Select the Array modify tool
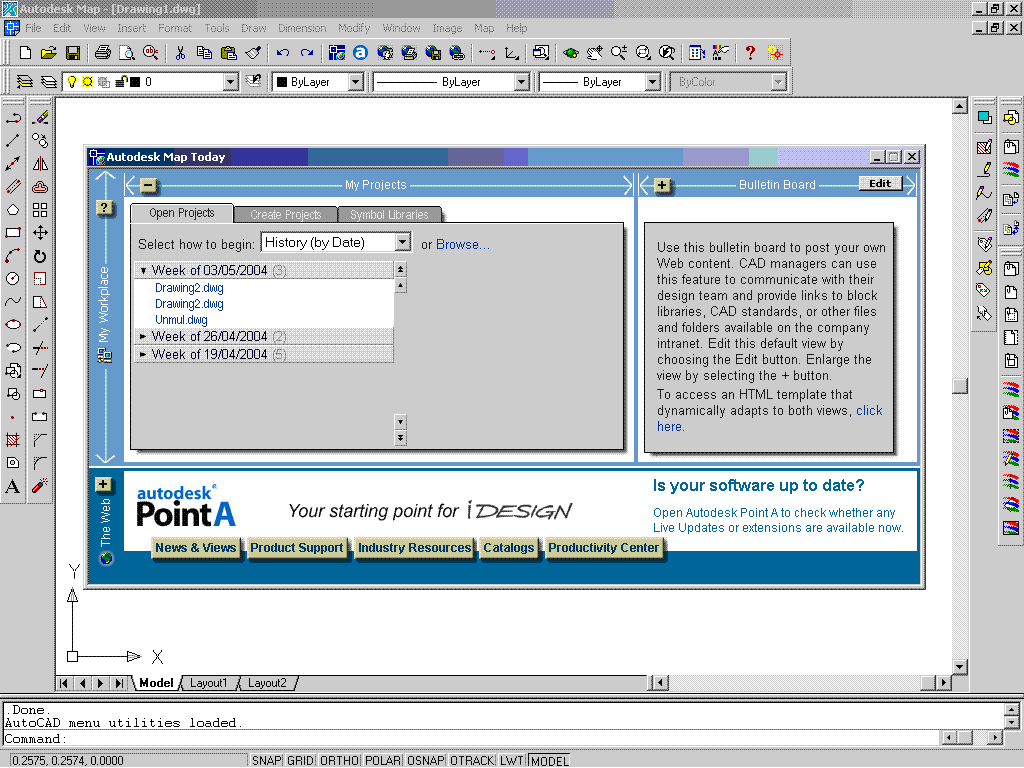 [x=40, y=210]
